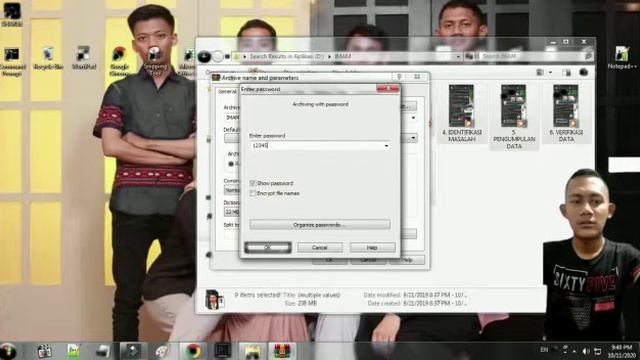The width and height of the screenshot is (640, 360).
Task: Open Media Player Classic from the taskbar
Action: 44,351
